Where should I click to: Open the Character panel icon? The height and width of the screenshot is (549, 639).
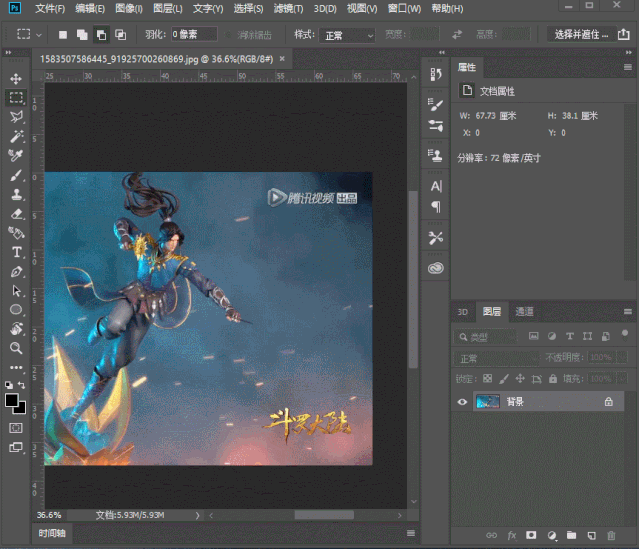[436, 186]
